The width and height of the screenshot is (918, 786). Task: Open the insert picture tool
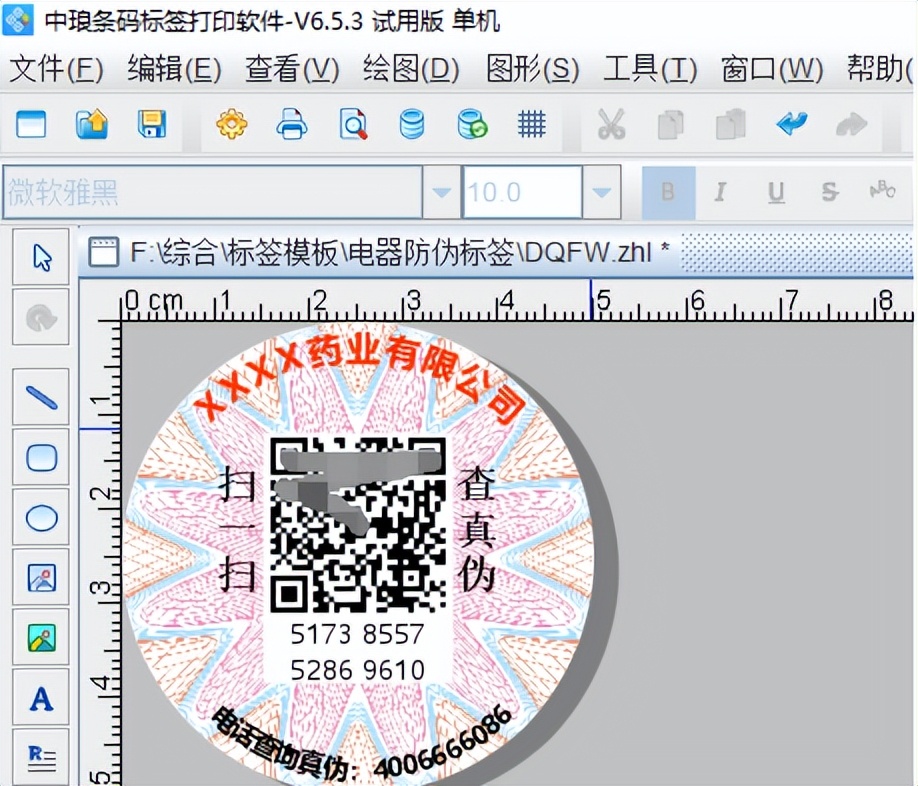pyautogui.click(x=40, y=577)
